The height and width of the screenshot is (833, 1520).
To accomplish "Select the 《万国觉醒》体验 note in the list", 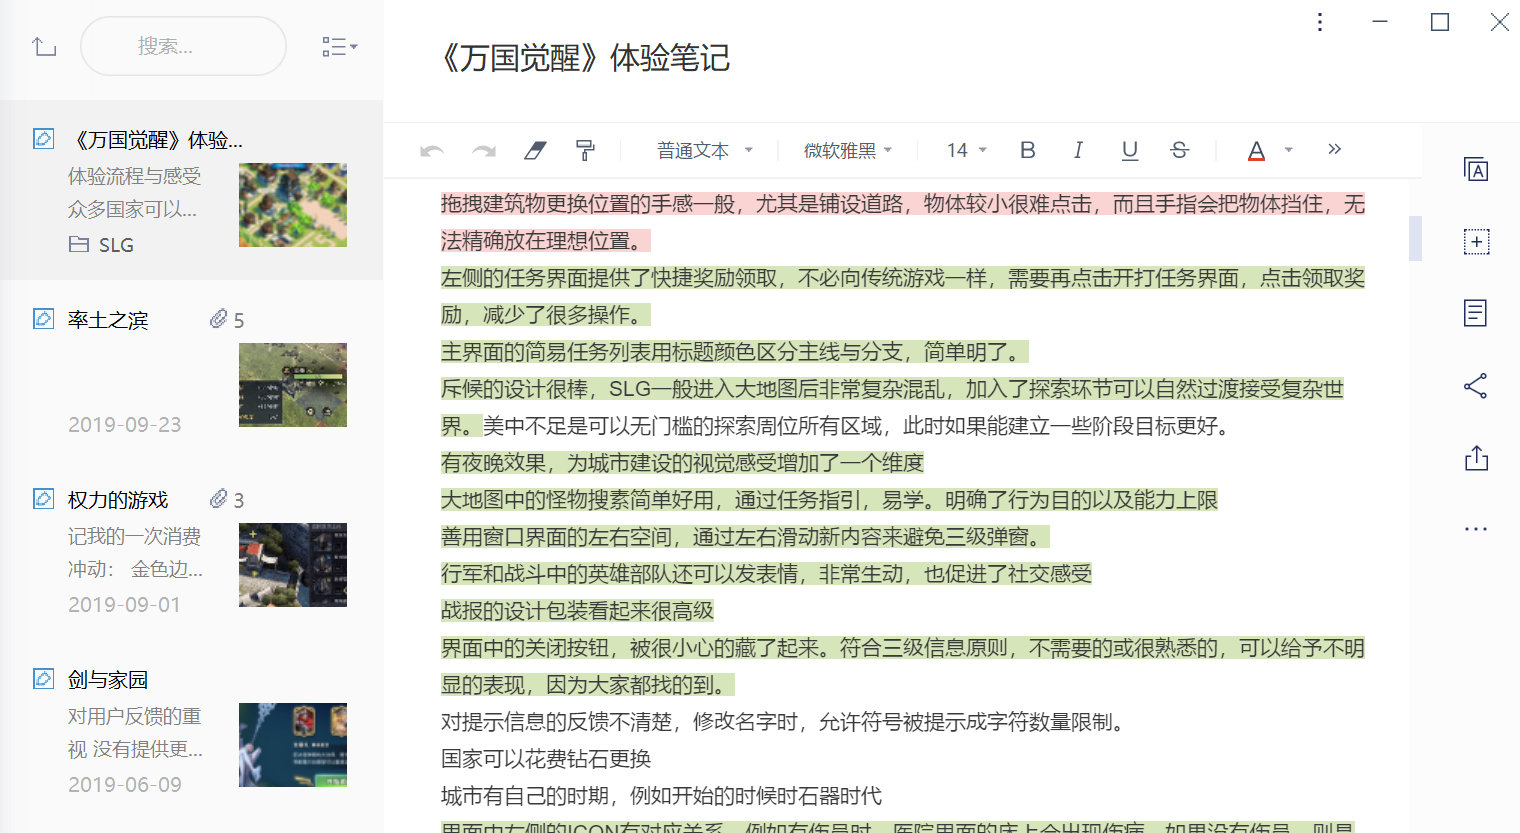I will click(191, 190).
